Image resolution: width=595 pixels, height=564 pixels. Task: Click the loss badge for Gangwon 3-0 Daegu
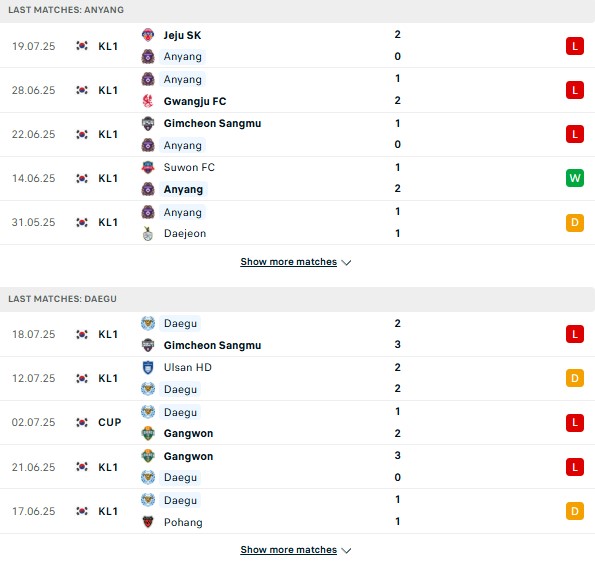[575, 467]
